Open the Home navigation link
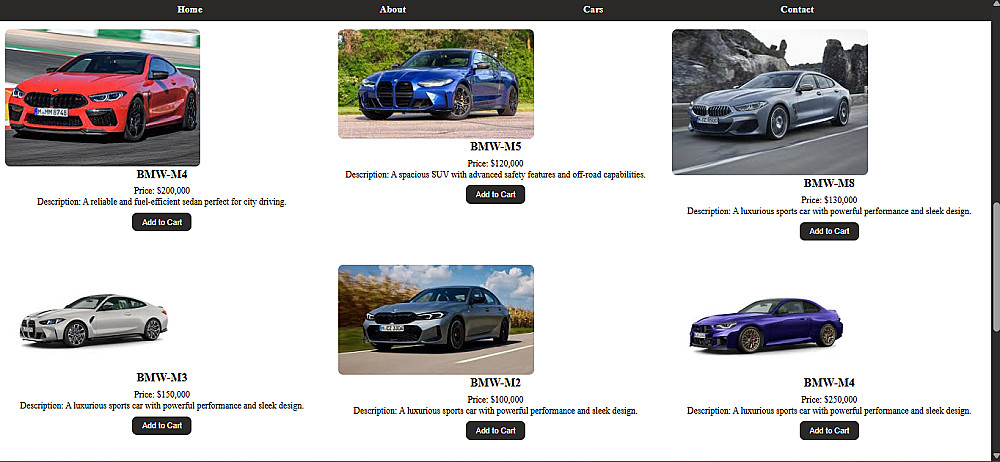The width and height of the screenshot is (1000, 462). 190,10
